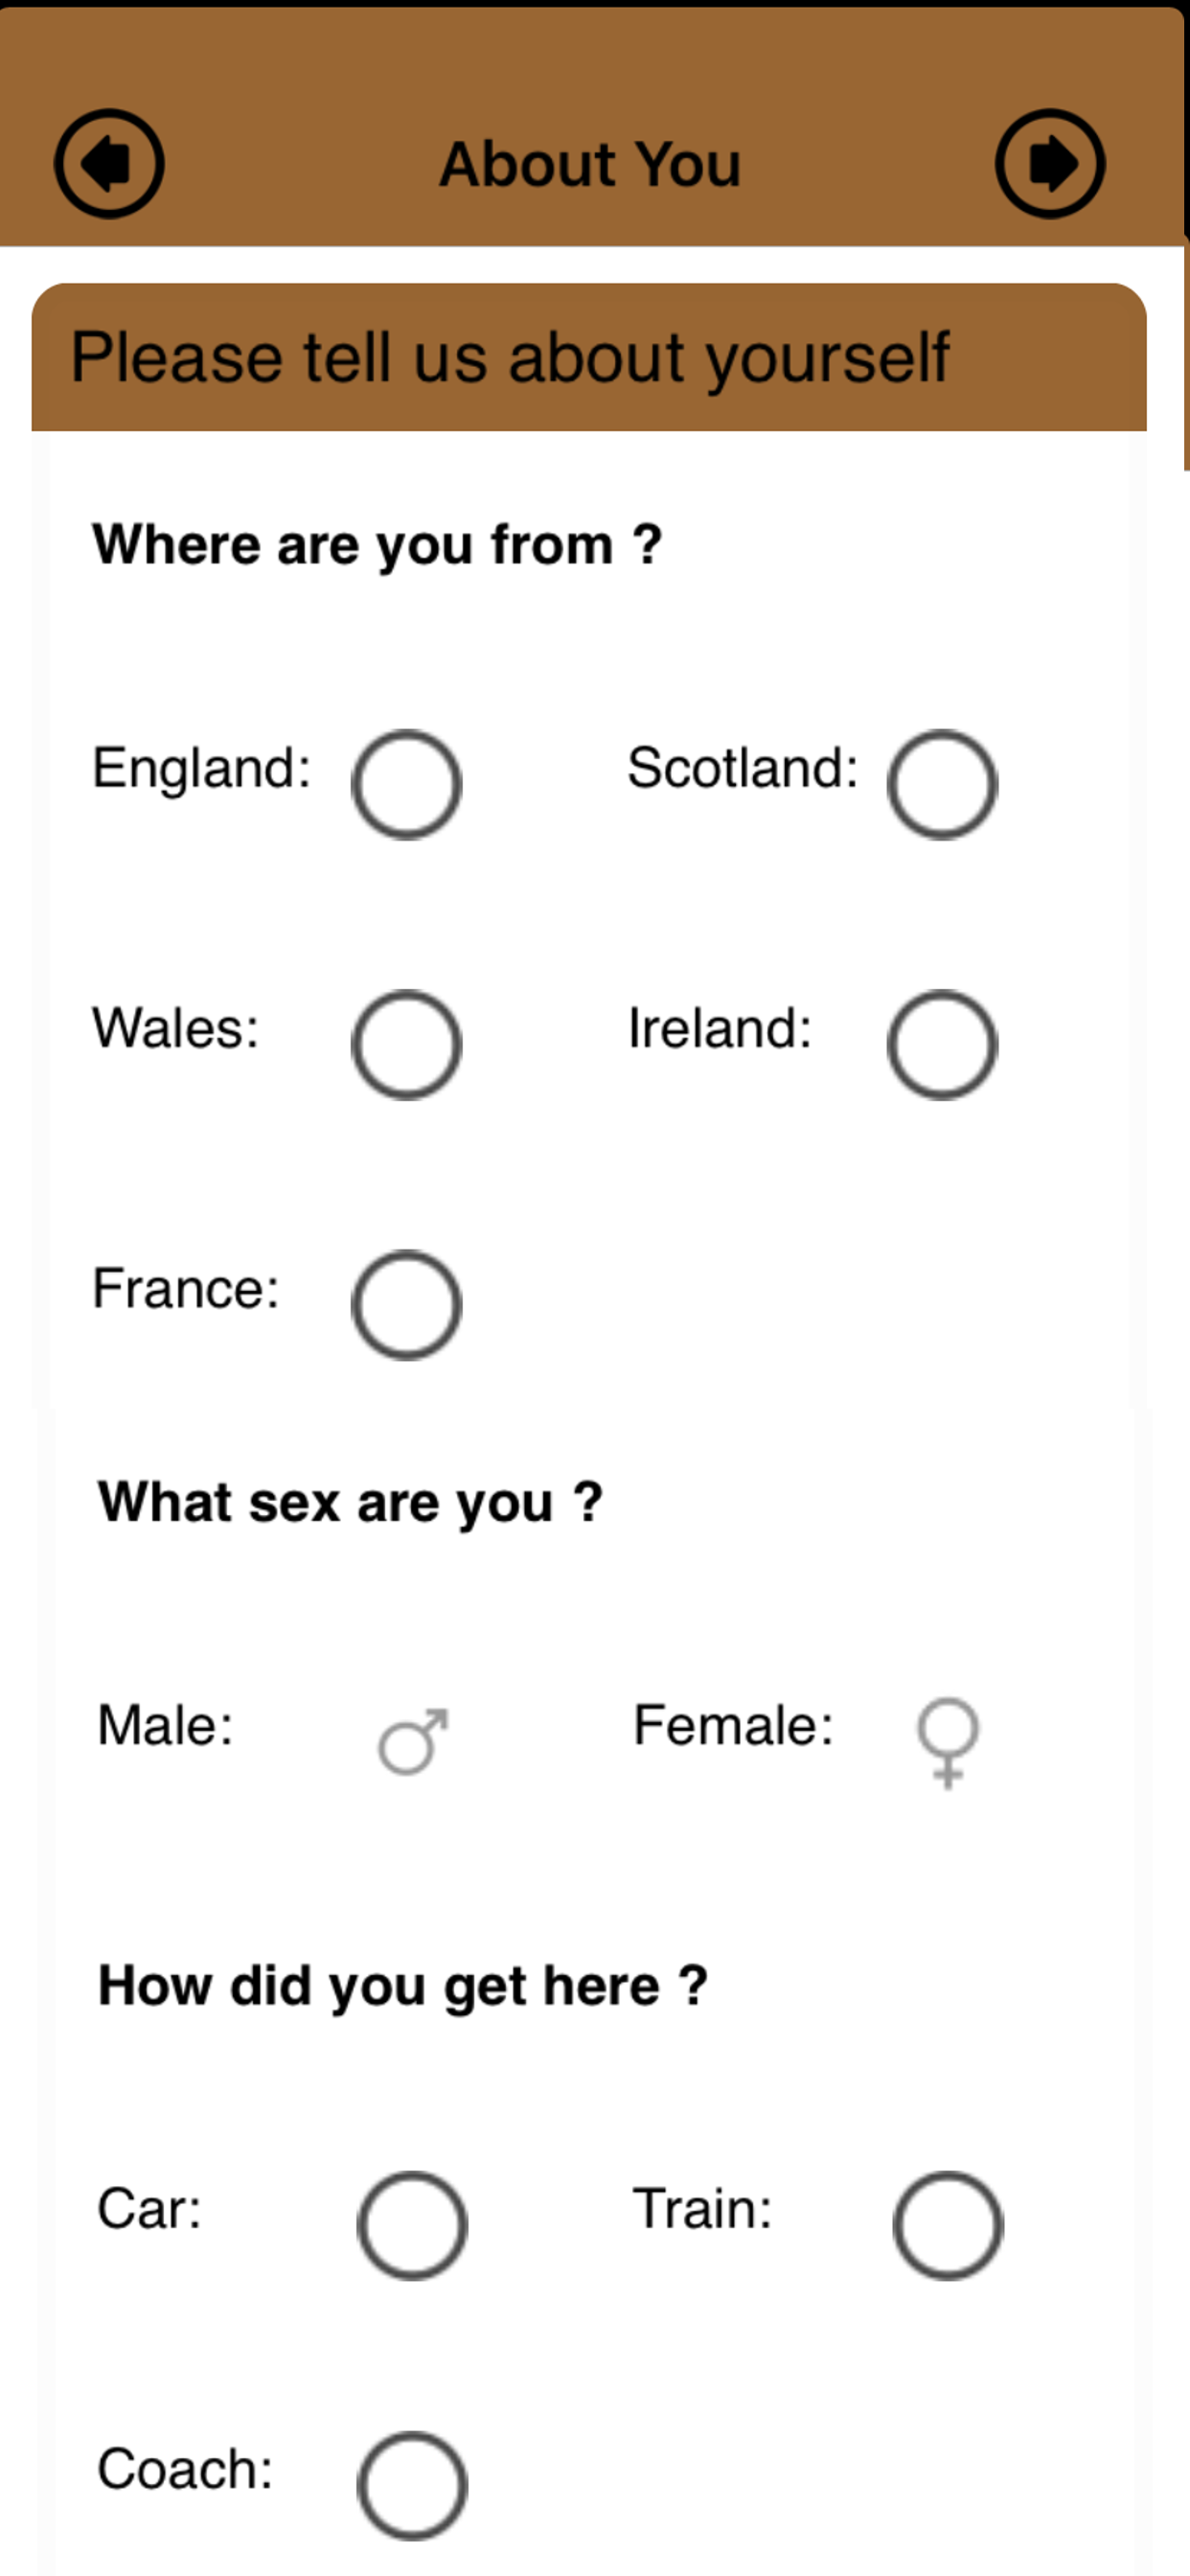This screenshot has height=2576, width=1190.
Task: Pick the Wales radio option
Action: coord(406,1045)
